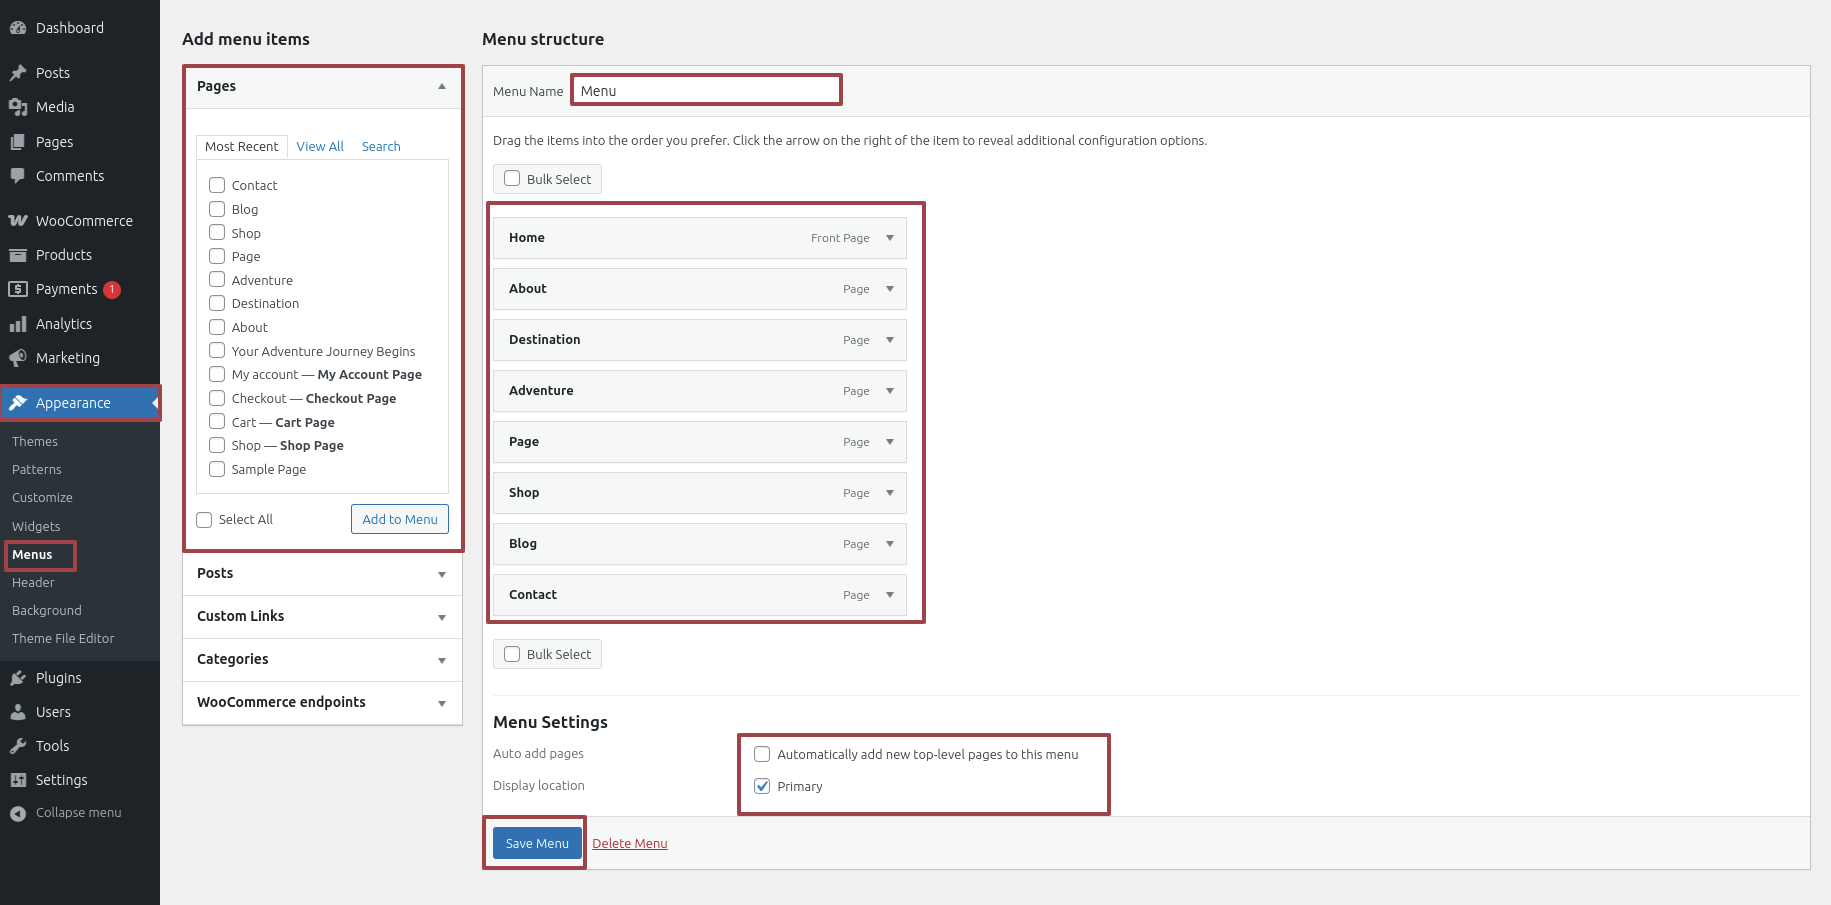Screen dimensions: 1831x905
Task: Click the WooCommerce logo icon
Action: [x=18, y=221]
